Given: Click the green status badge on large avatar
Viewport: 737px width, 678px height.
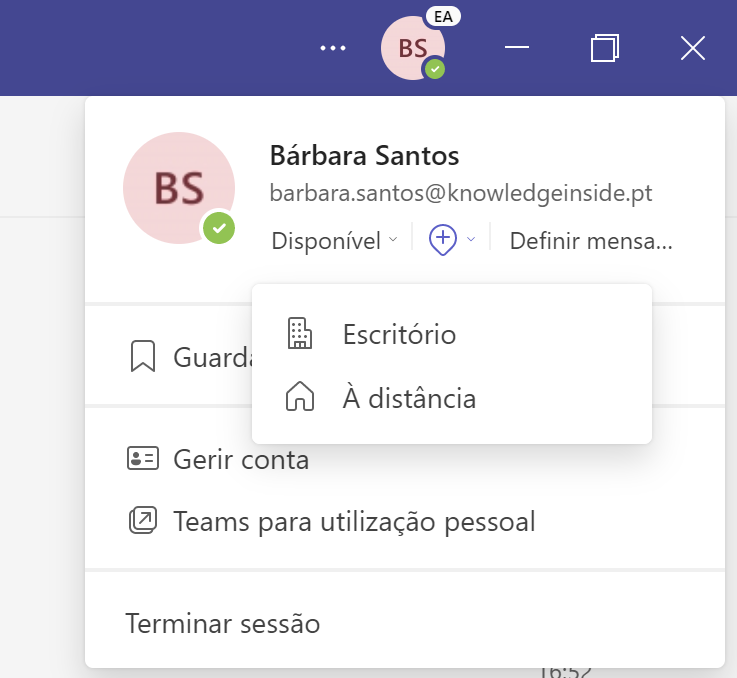Looking at the screenshot, I should [220, 228].
